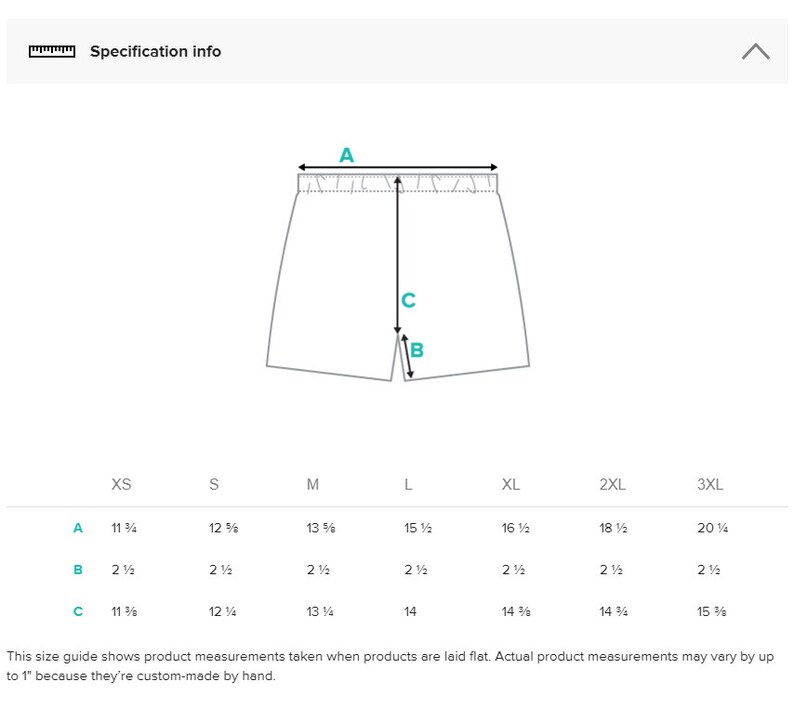794x708 pixels.
Task: Click the L size column header
Action: tap(408, 484)
